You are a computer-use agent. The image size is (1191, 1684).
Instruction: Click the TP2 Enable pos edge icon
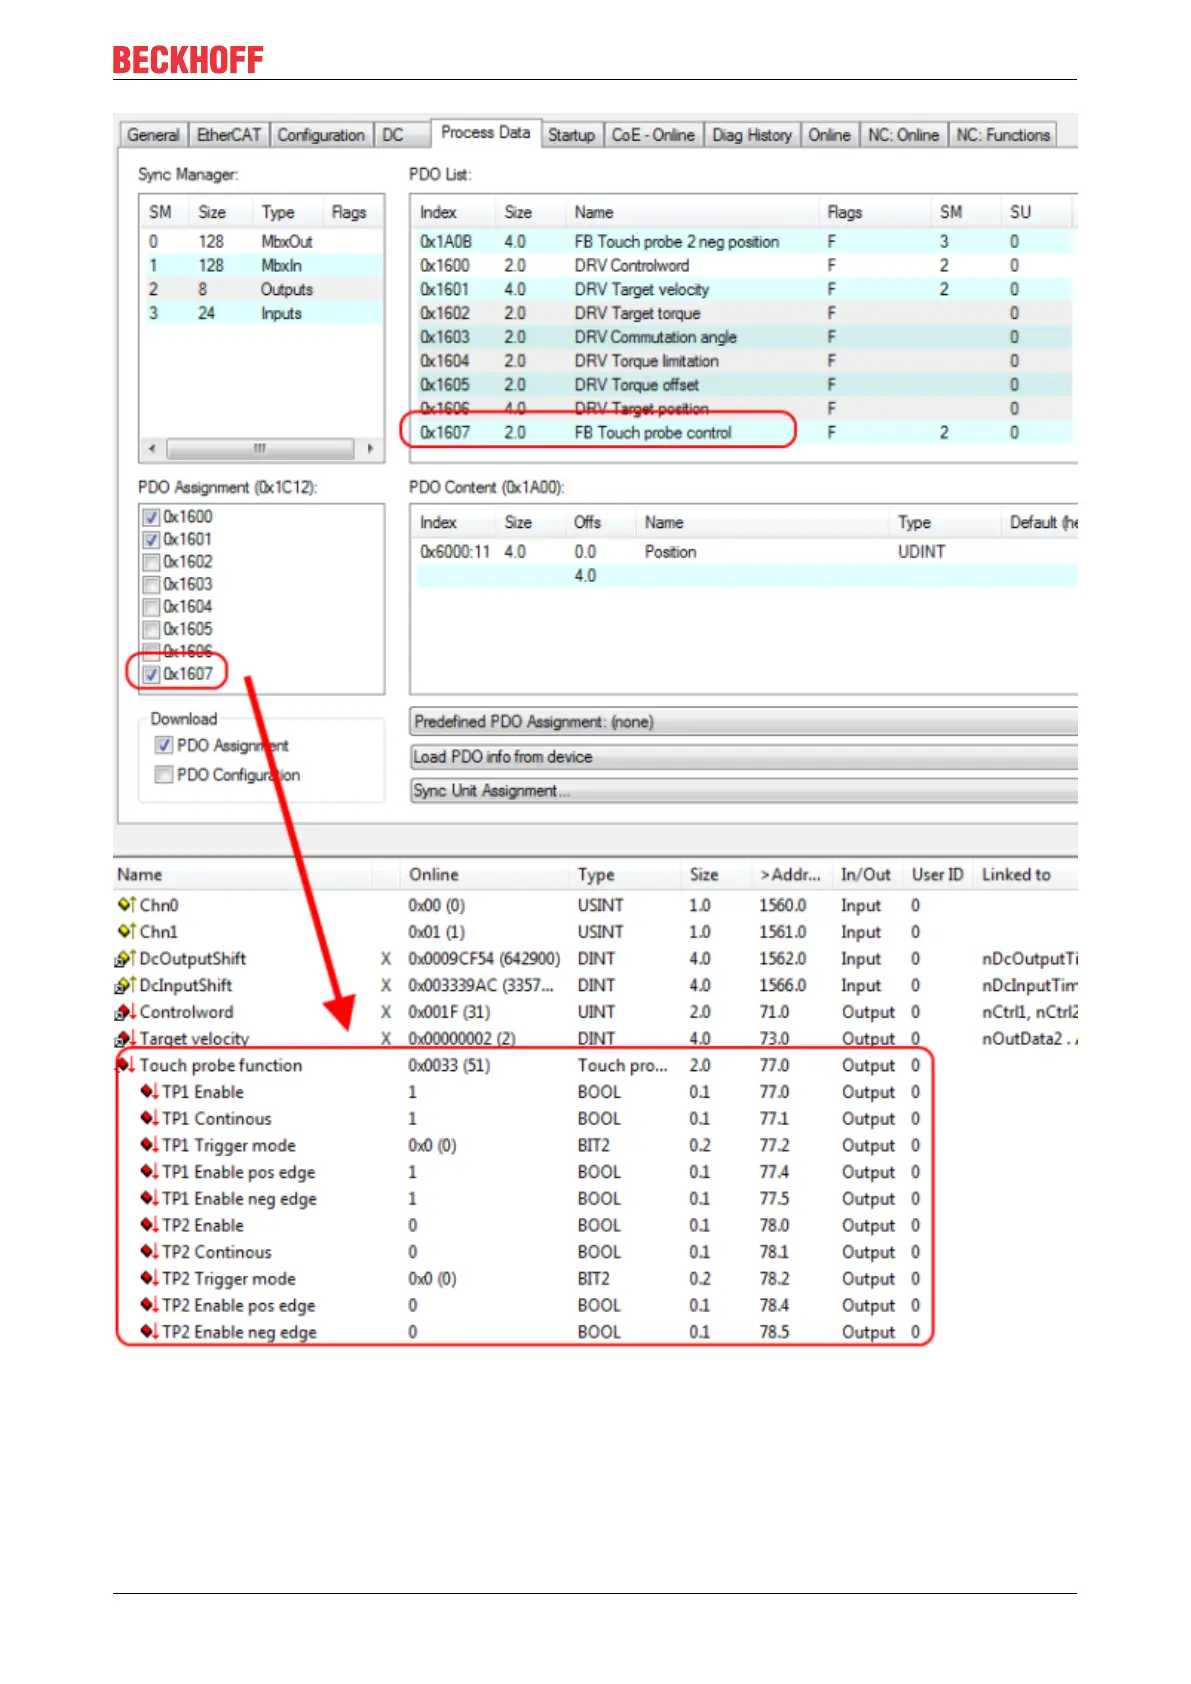point(149,1305)
